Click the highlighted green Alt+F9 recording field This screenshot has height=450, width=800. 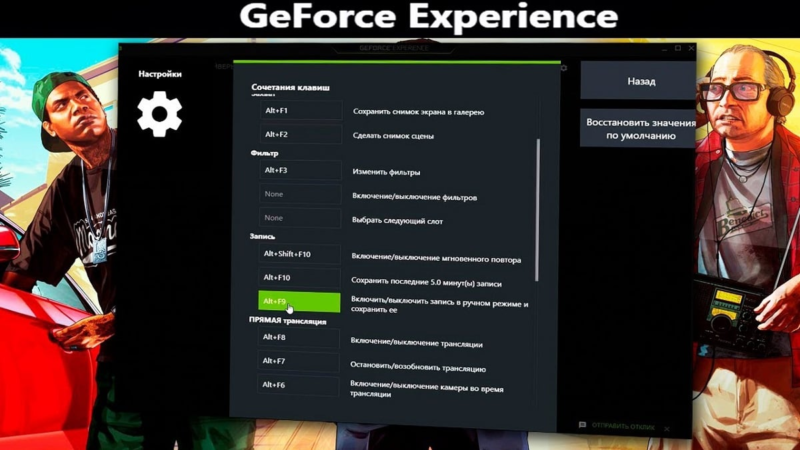299,301
